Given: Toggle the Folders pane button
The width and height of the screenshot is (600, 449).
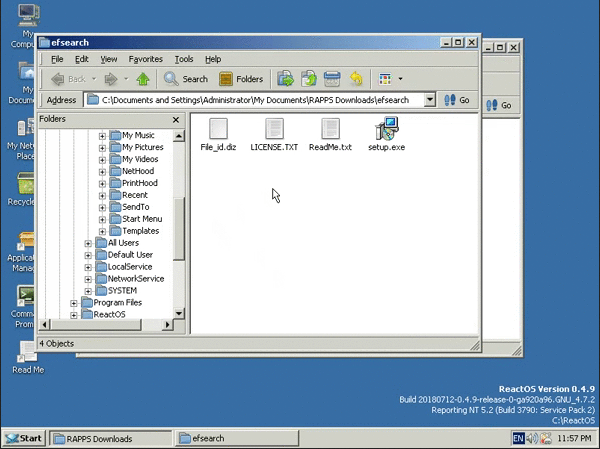Looking at the screenshot, I should (241, 79).
